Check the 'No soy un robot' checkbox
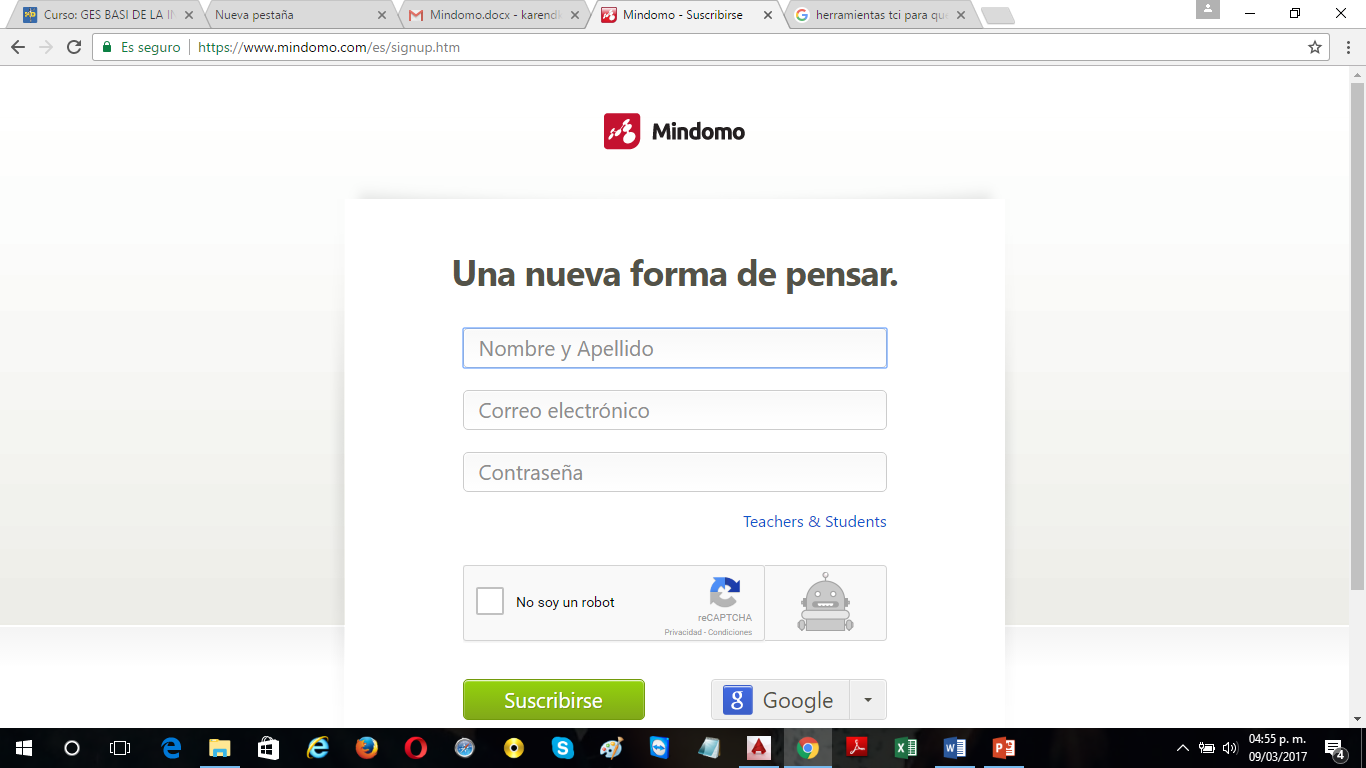Screen dimensions: 1366x768 [x=490, y=602]
